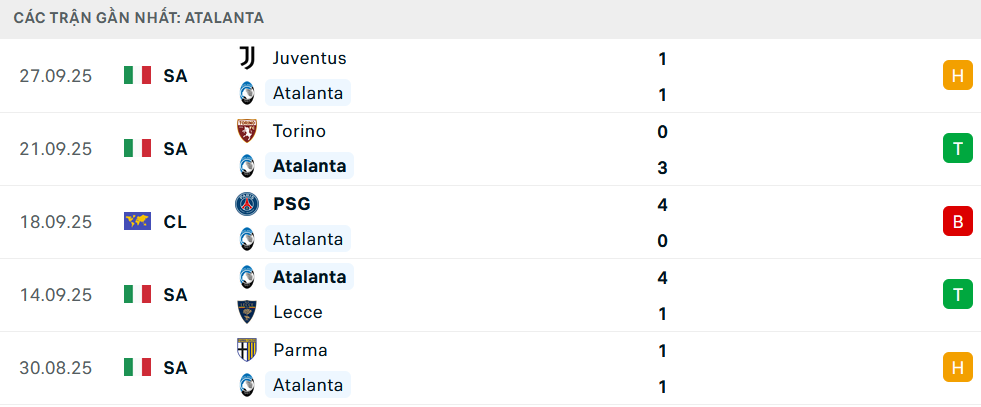The width and height of the screenshot is (981, 407).
Task: Click the red B result badge
Action: click(957, 221)
